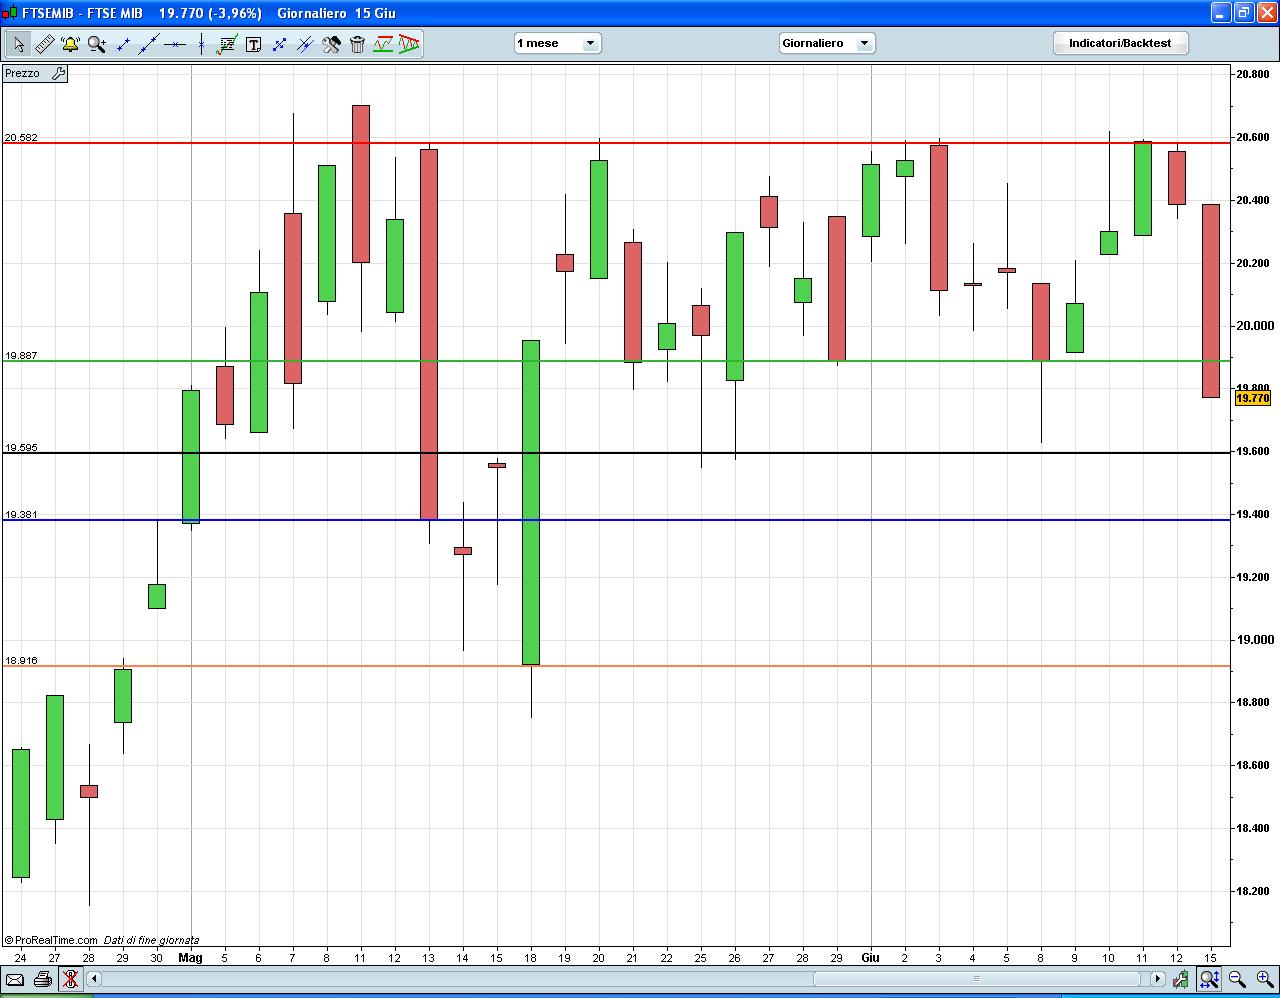Toggle the auto-fit zoom with arrows icon
Viewport: 1280px width, 998px height.
point(1209,979)
